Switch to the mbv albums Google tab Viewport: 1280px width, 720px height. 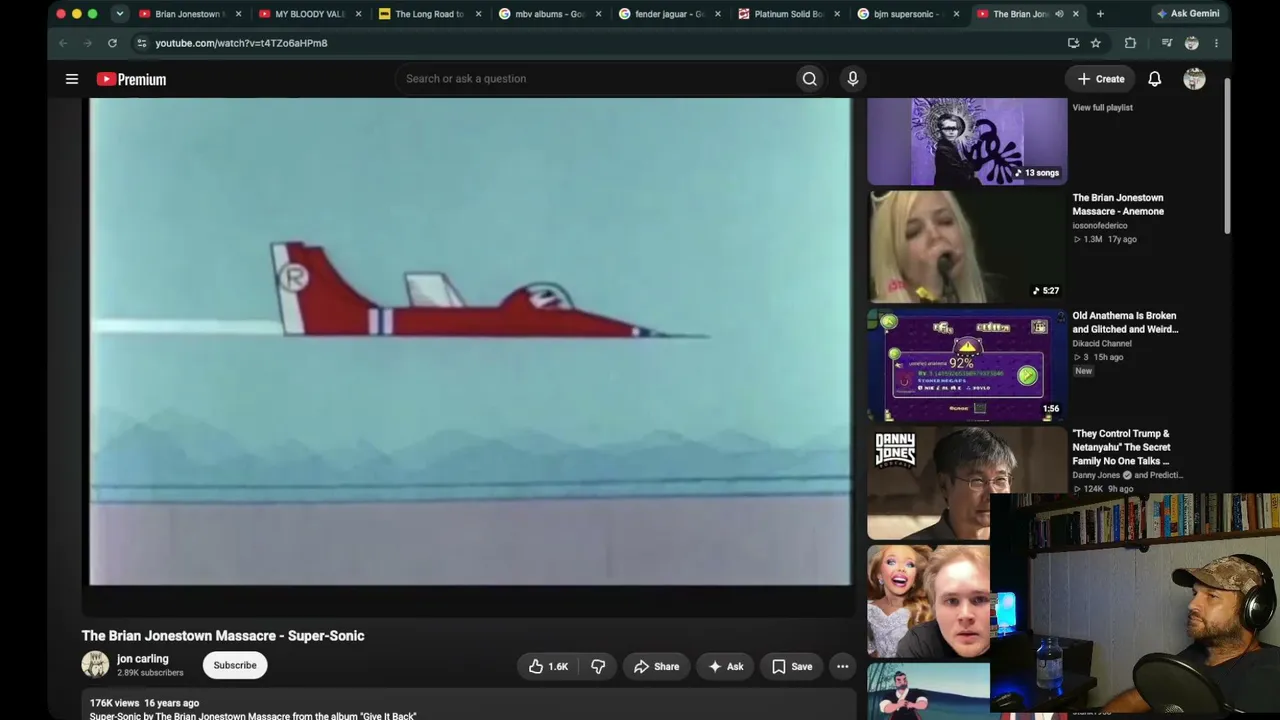coord(550,14)
